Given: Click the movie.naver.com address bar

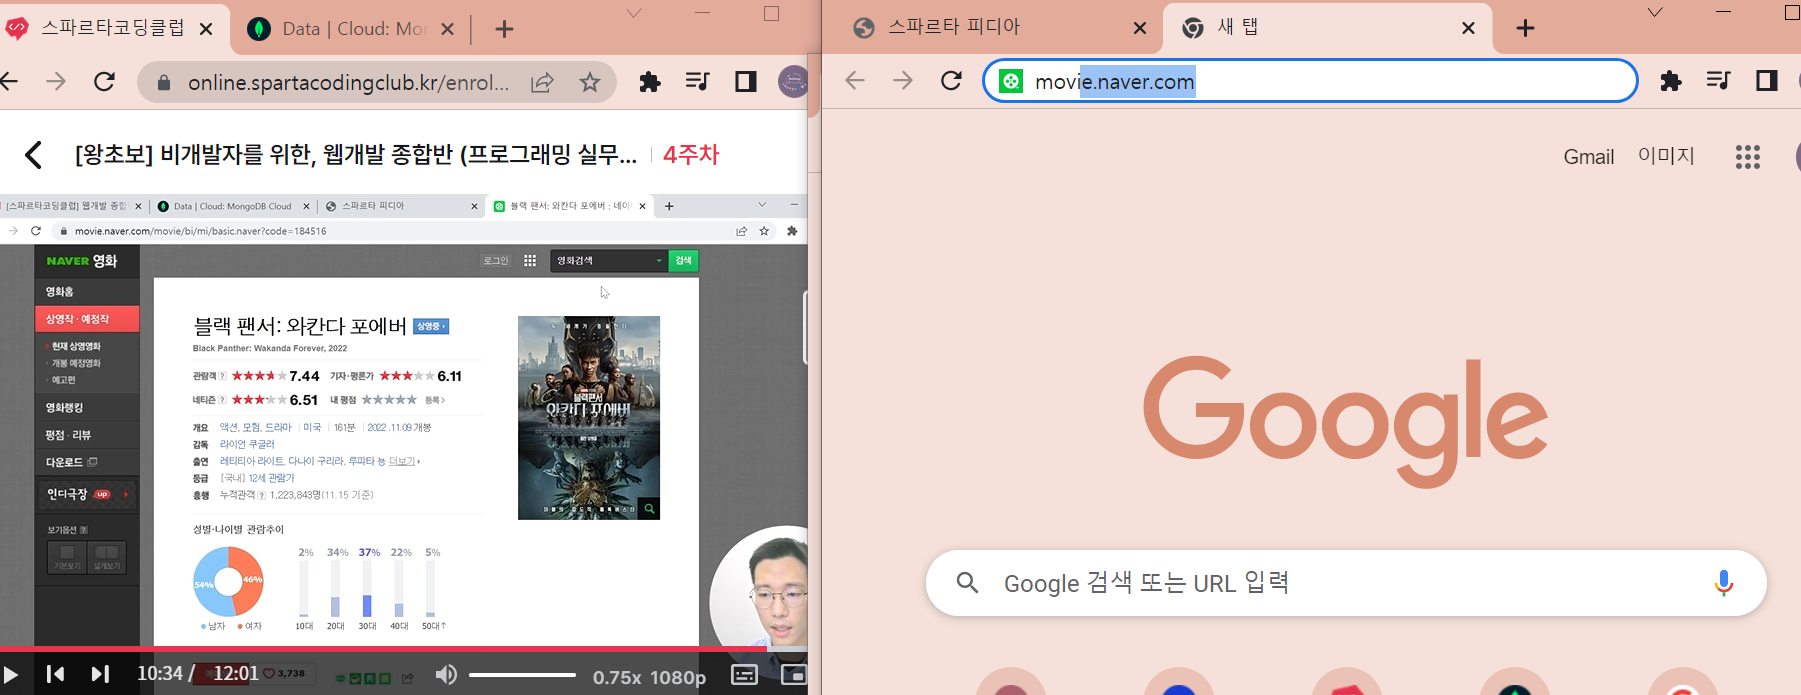Looking at the screenshot, I should tap(1310, 81).
